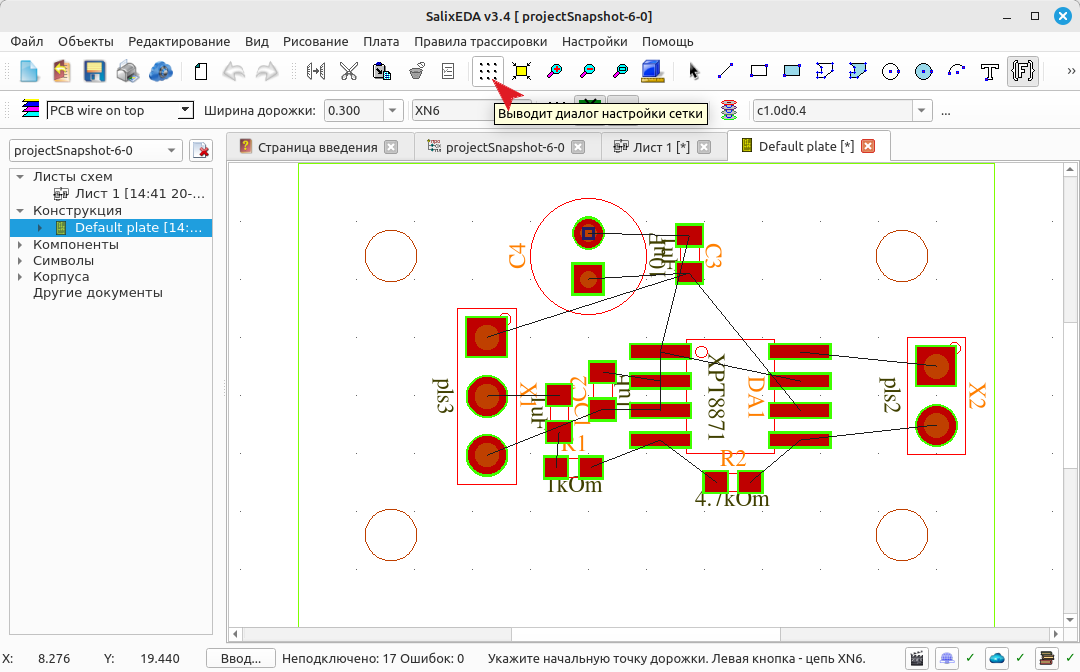
Task: Cut selection with scissors icon
Action: pos(349,71)
